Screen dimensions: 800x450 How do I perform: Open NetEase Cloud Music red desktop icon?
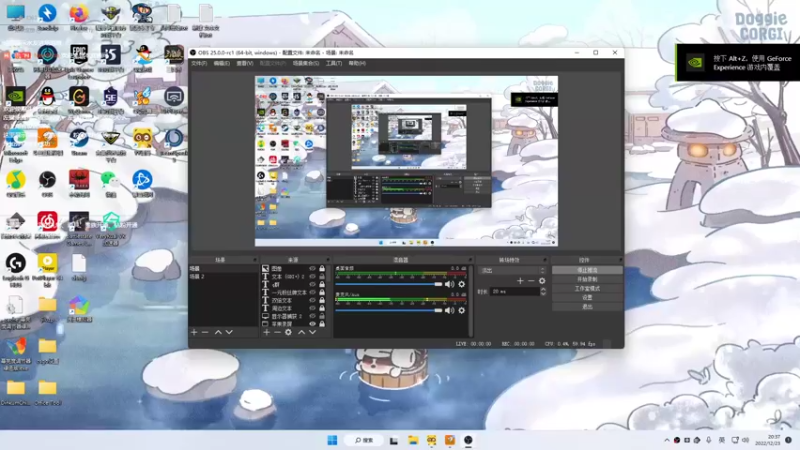[47, 226]
